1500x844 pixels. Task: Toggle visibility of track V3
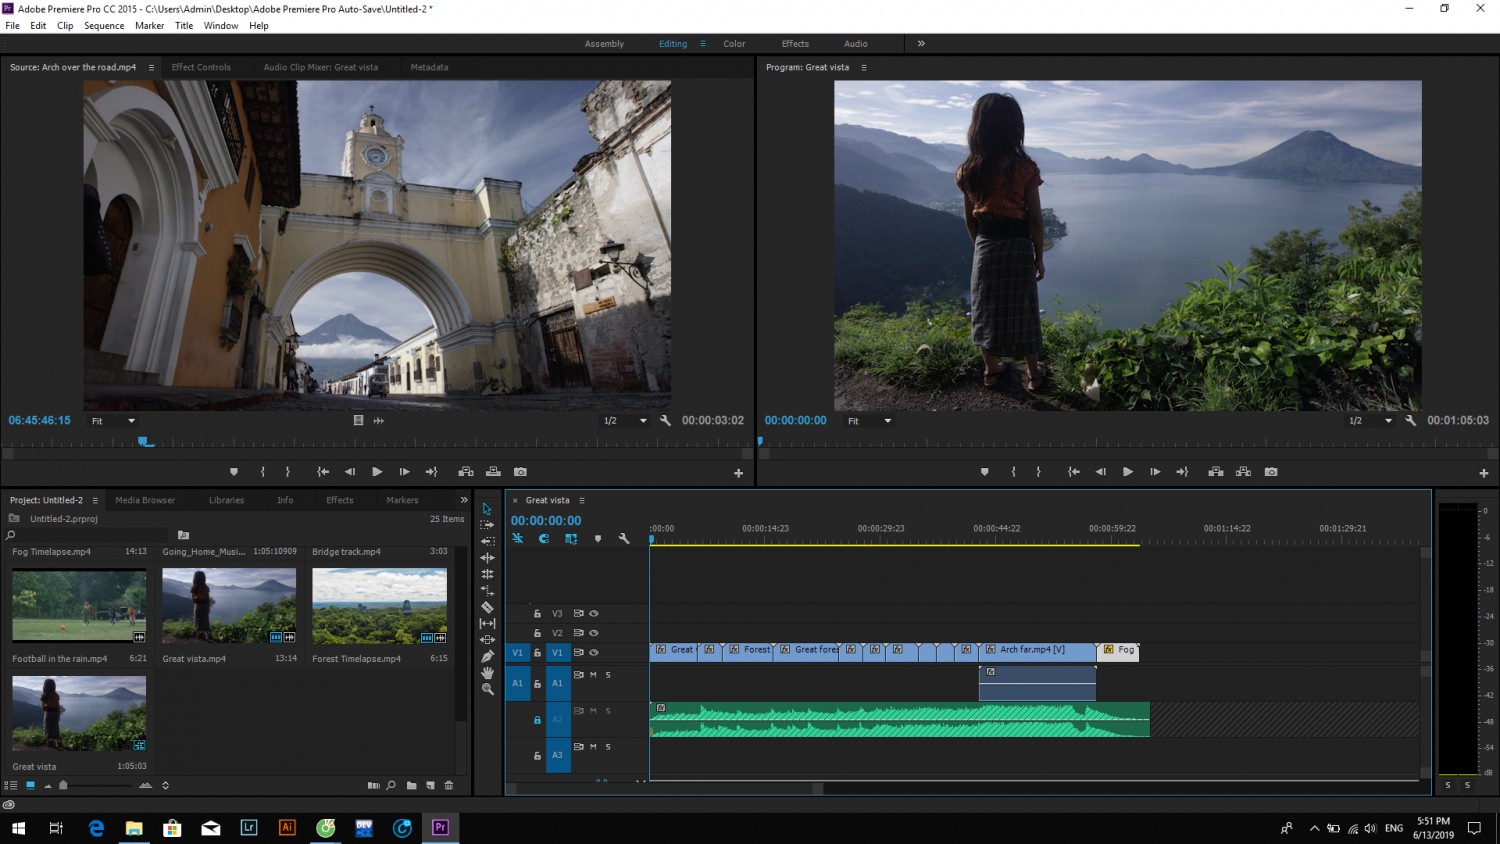point(594,613)
